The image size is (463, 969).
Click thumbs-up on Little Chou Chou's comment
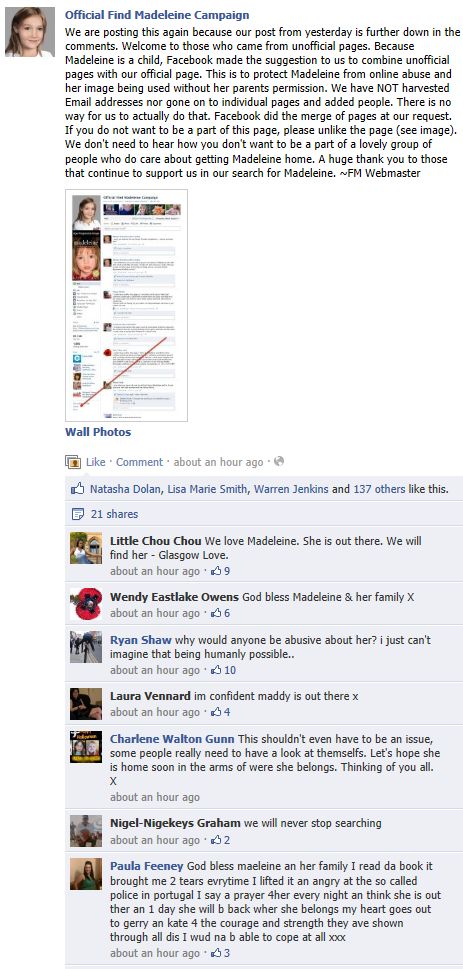pos(216,572)
